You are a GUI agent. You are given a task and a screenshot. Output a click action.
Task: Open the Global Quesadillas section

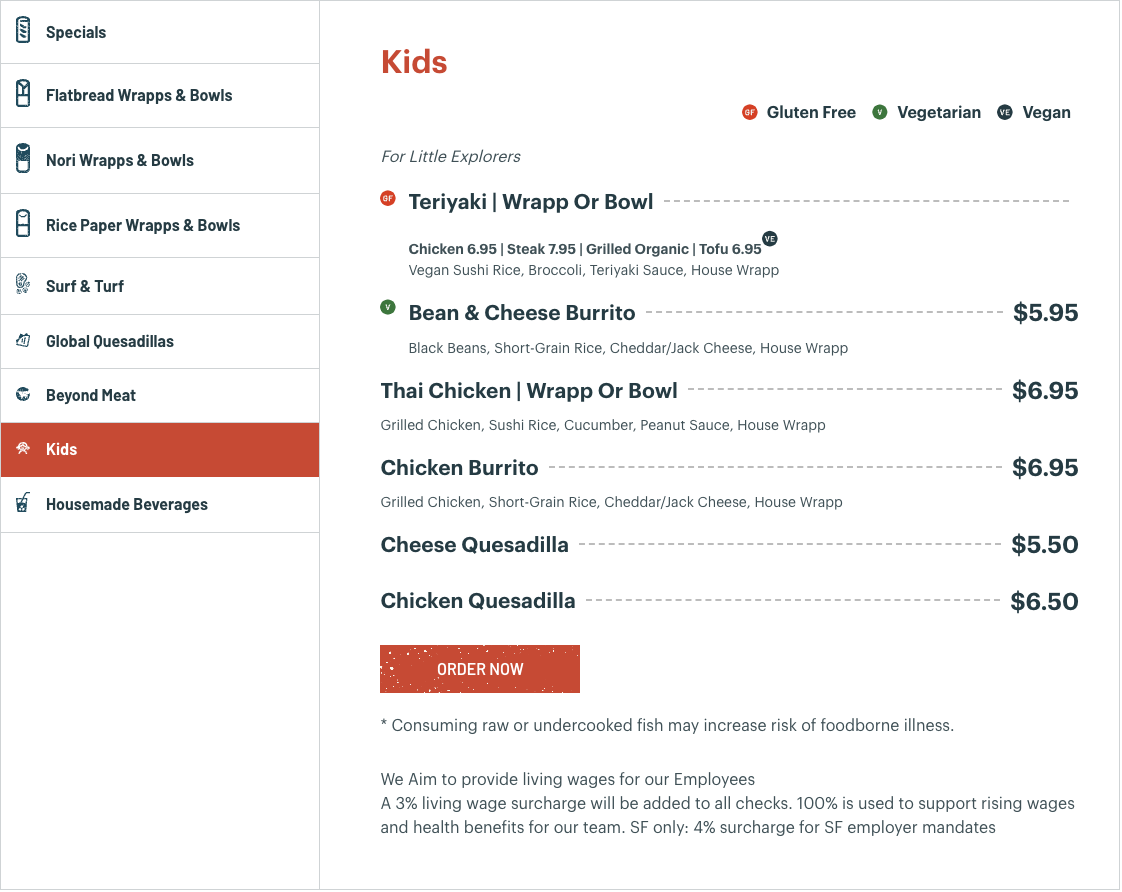click(110, 342)
